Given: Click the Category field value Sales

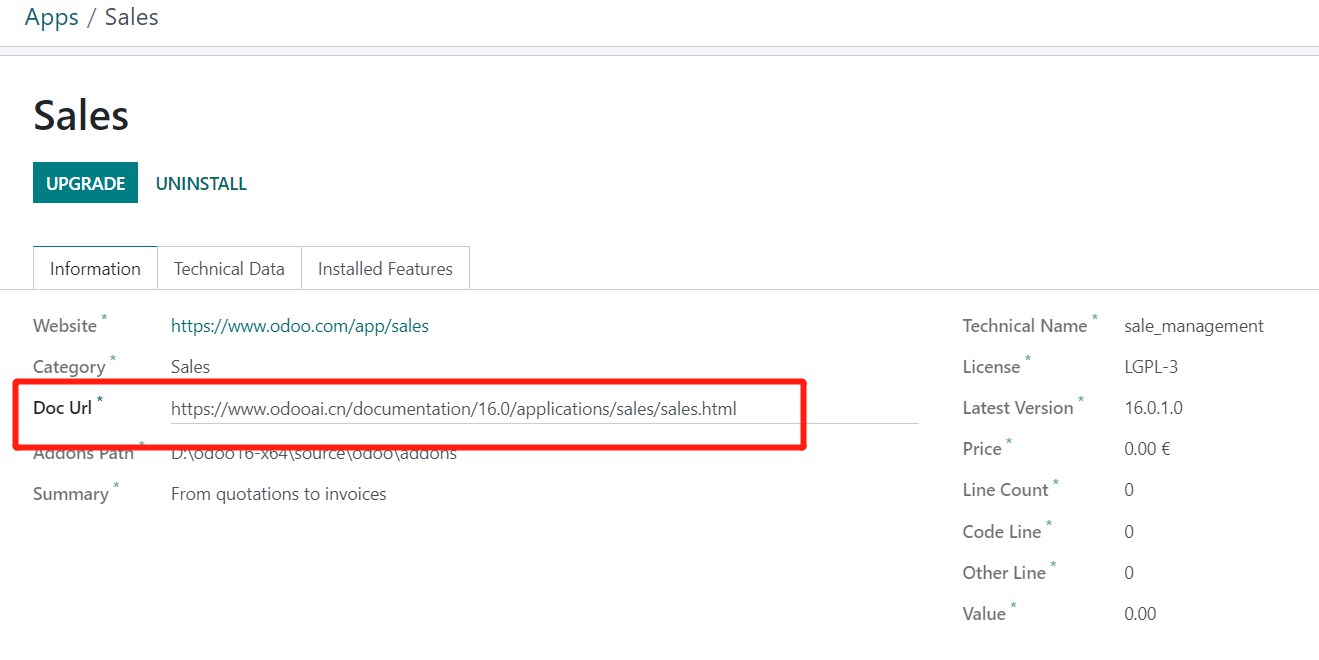Looking at the screenshot, I should coord(190,367).
